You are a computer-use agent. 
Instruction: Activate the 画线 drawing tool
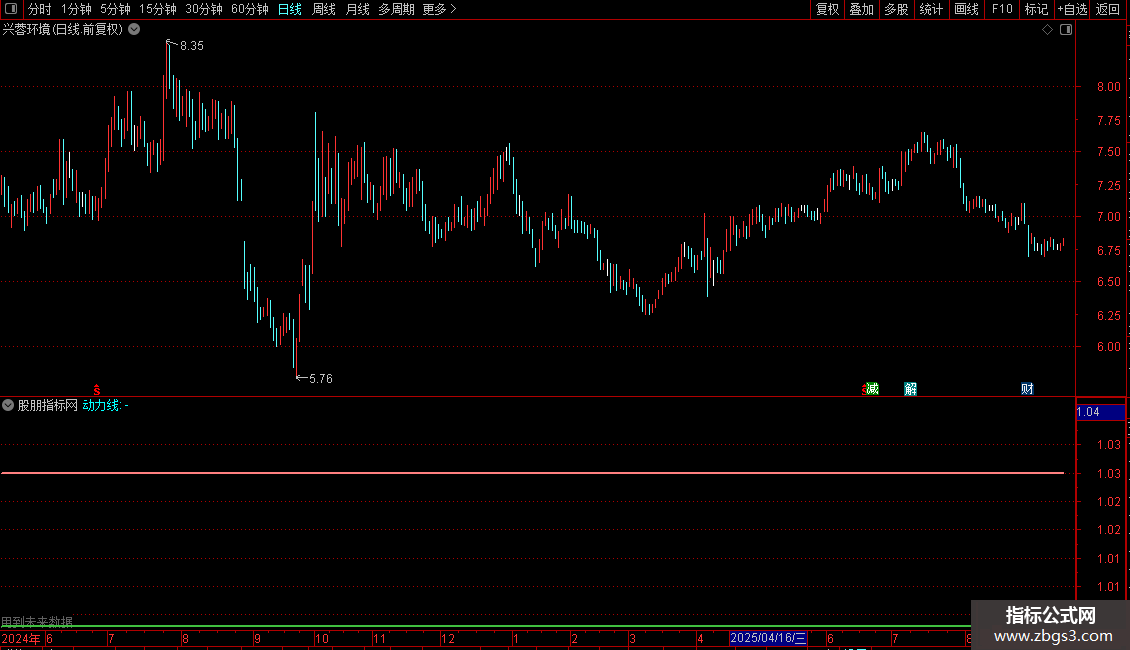pyautogui.click(x=966, y=9)
